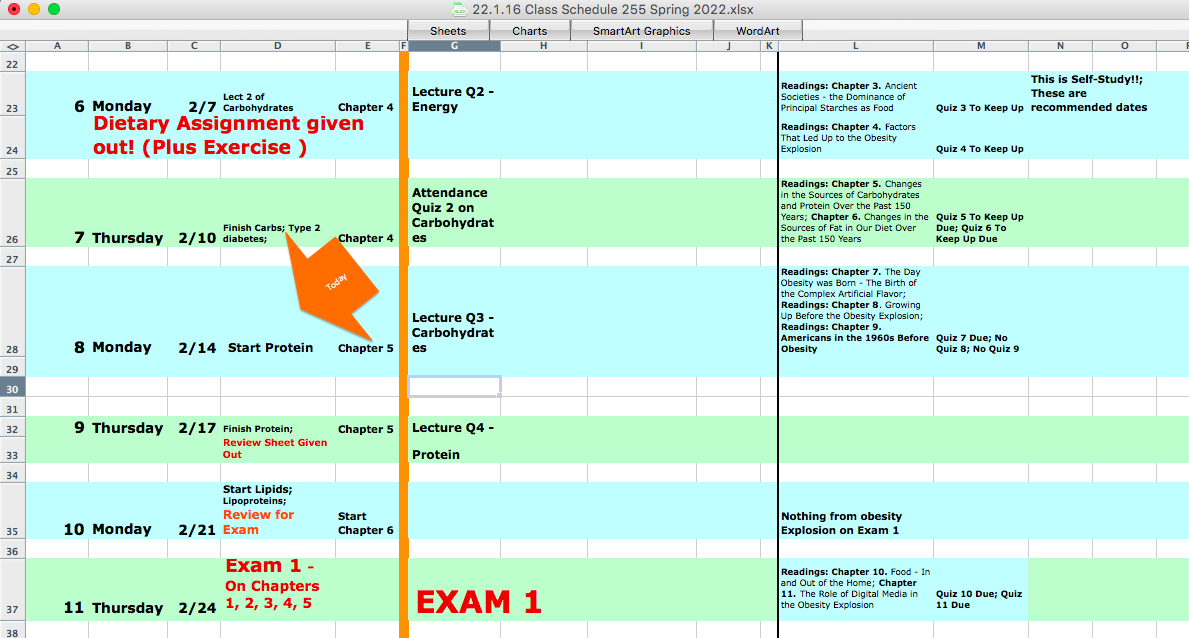Go to the WordArt tab
The image size is (1189, 638).
coord(757,31)
